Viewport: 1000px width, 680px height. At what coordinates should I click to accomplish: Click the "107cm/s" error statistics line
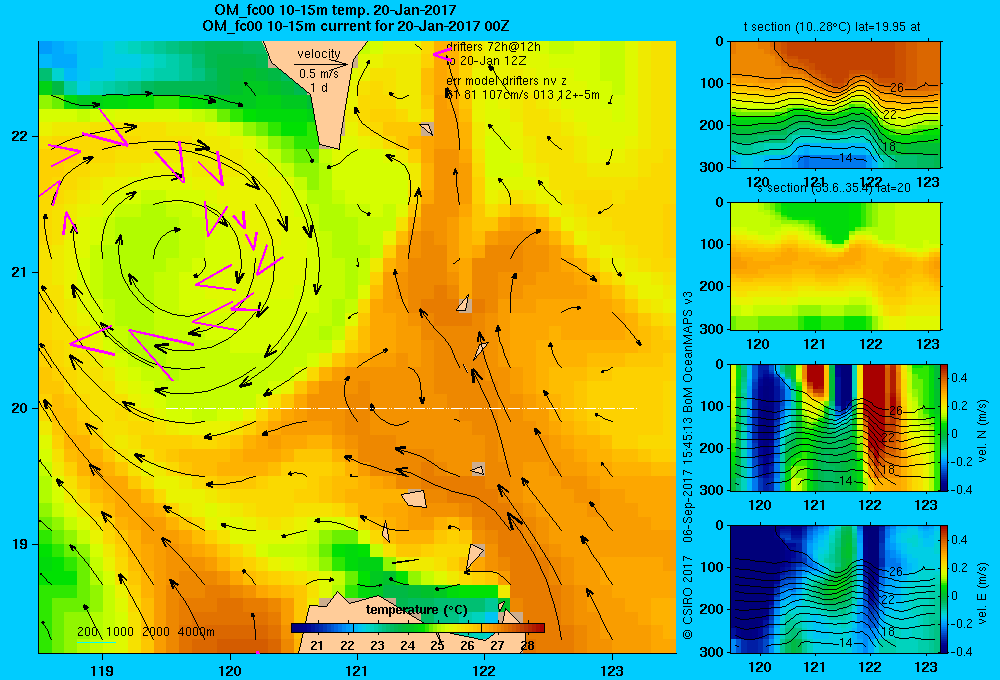[x=522, y=95]
